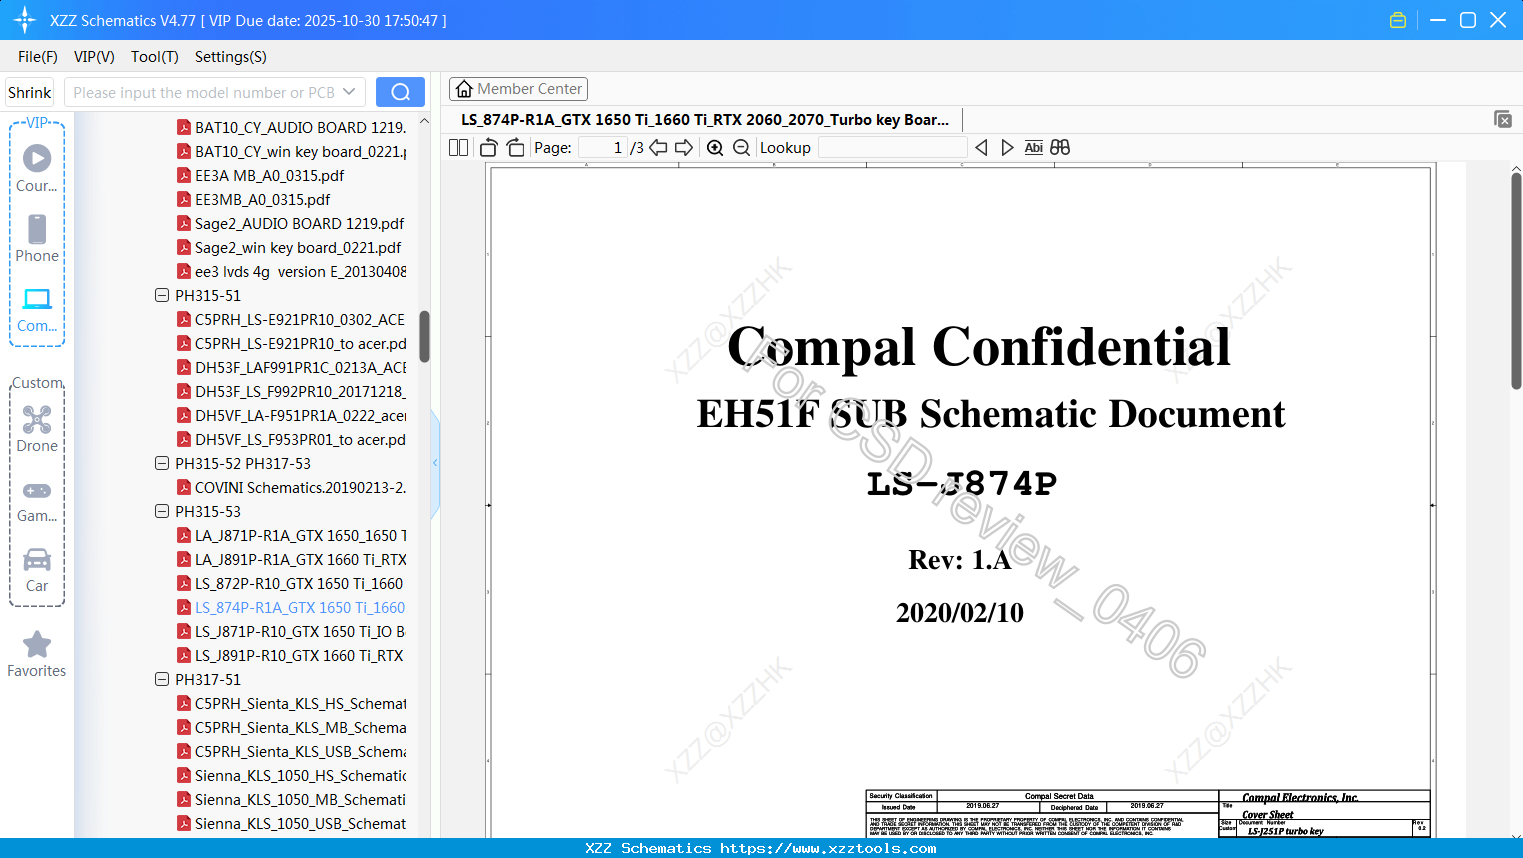Open LS_J871P-R10_GTX 1650 Ti_IO file

point(291,632)
